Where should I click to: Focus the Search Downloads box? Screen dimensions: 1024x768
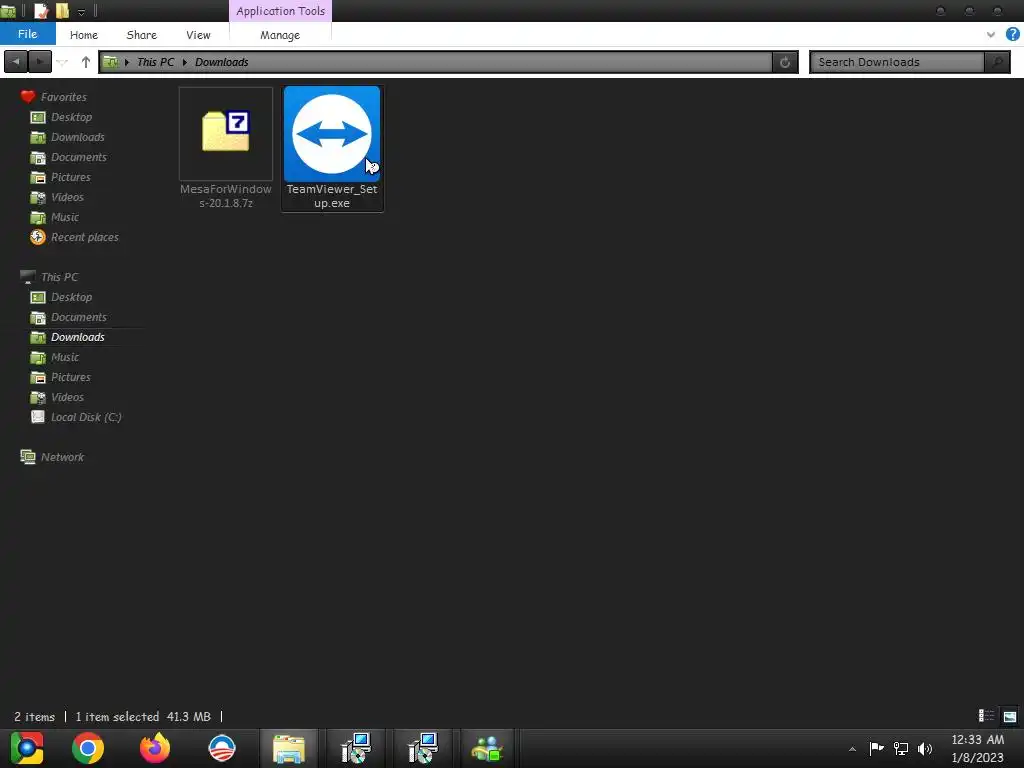pyautogui.click(x=897, y=62)
